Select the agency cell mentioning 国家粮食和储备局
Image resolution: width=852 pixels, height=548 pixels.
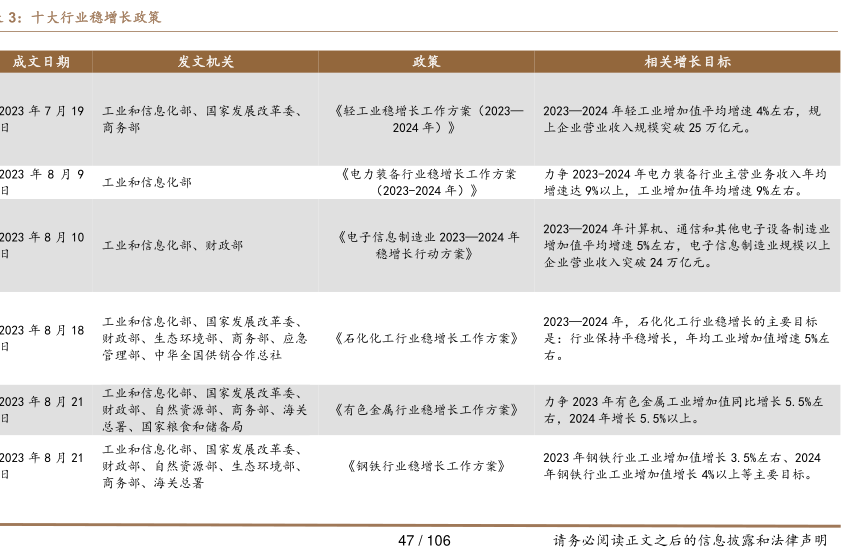click(205, 409)
